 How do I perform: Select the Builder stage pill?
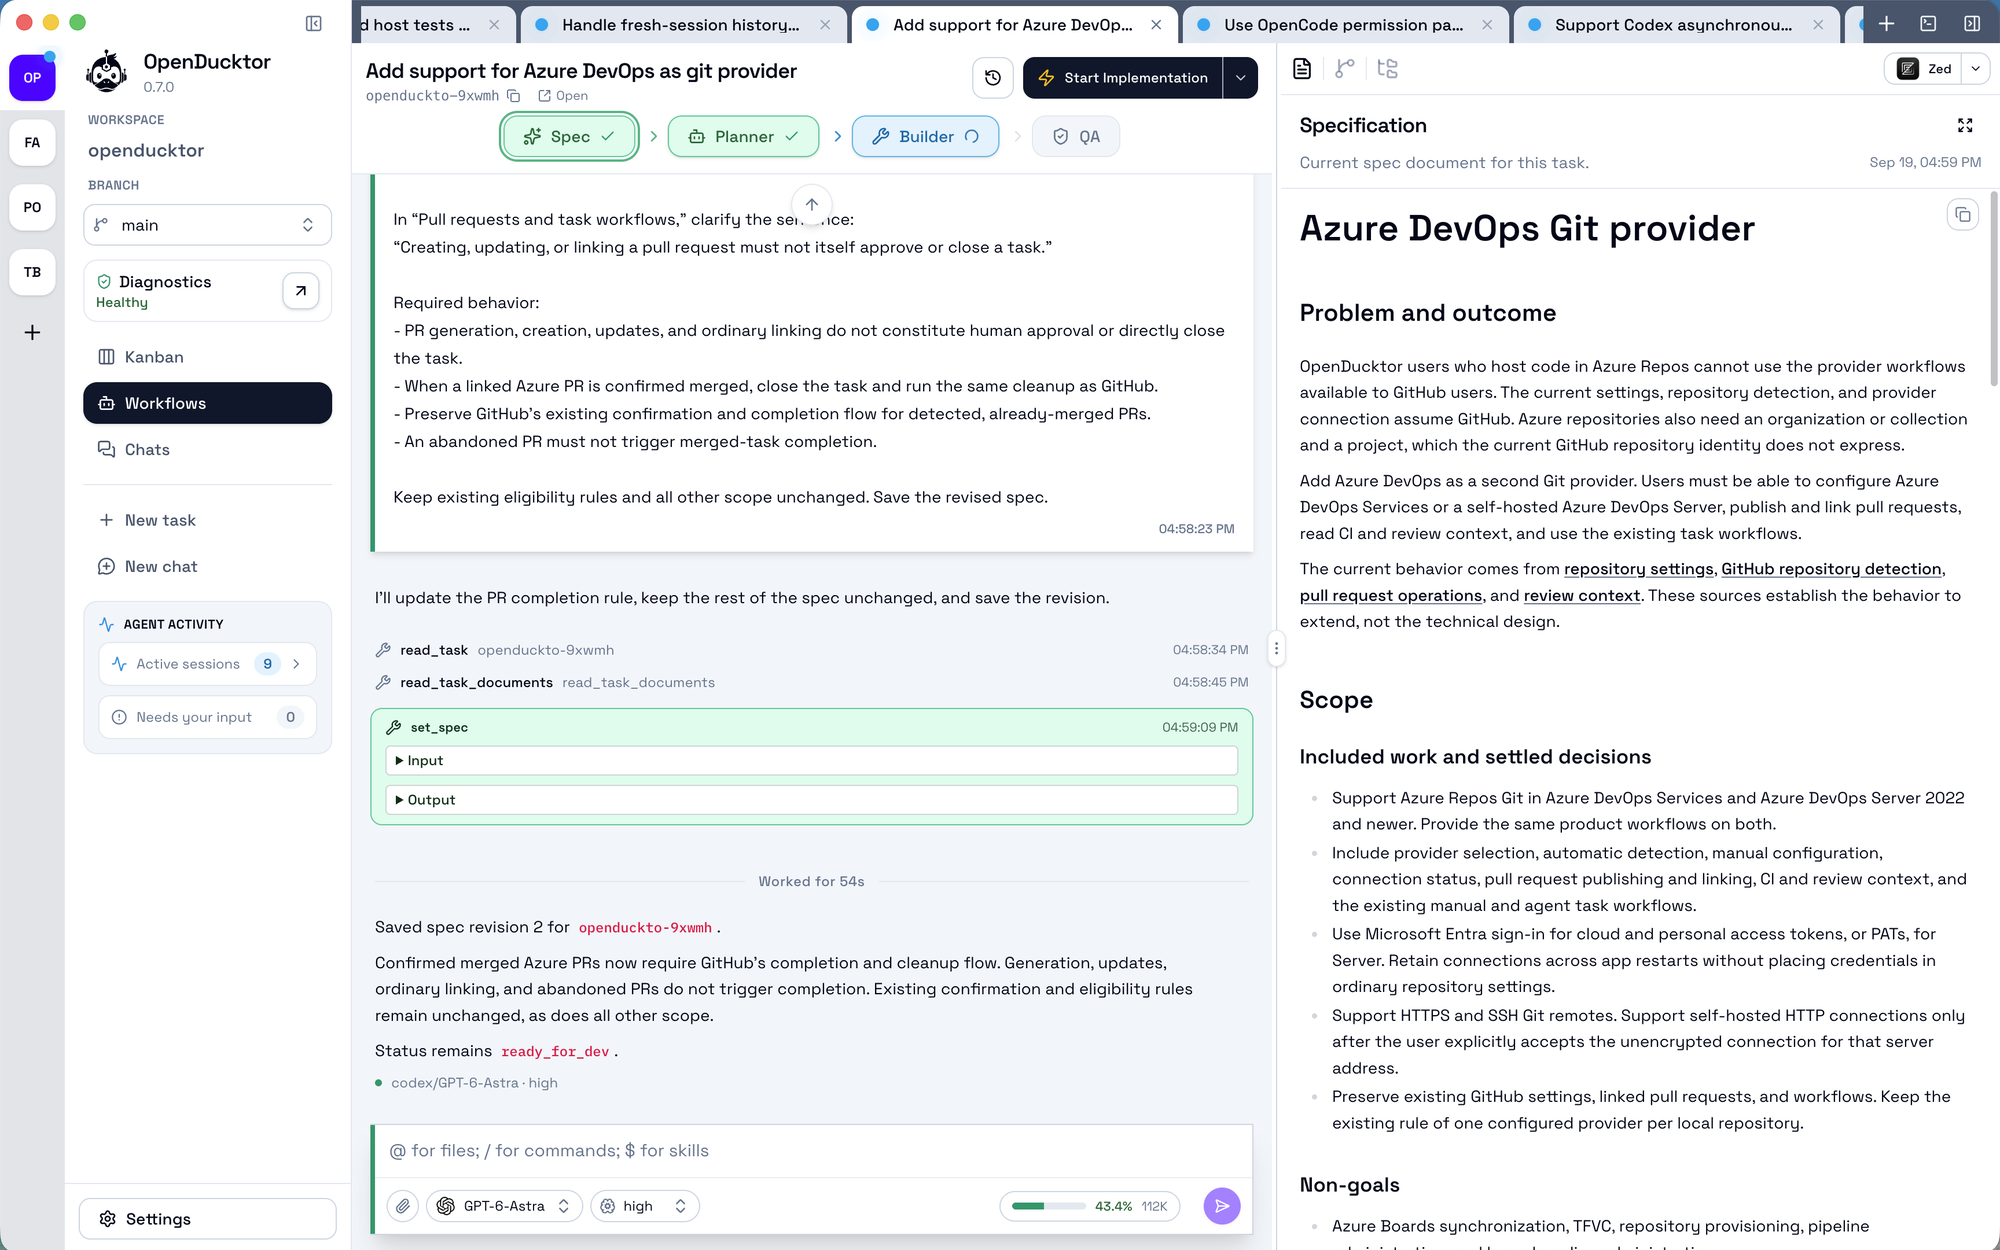925,137
